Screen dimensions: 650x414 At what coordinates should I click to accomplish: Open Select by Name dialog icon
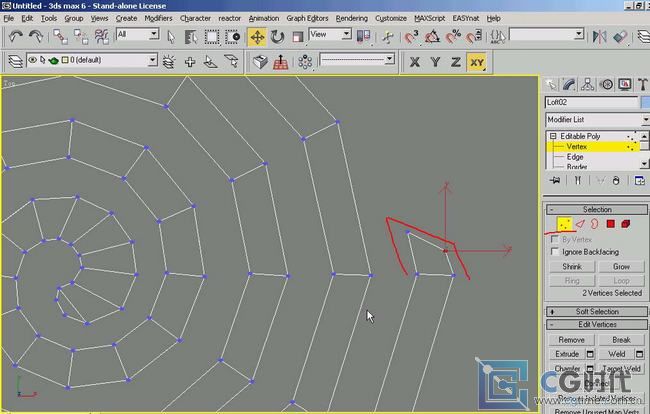coord(191,37)
